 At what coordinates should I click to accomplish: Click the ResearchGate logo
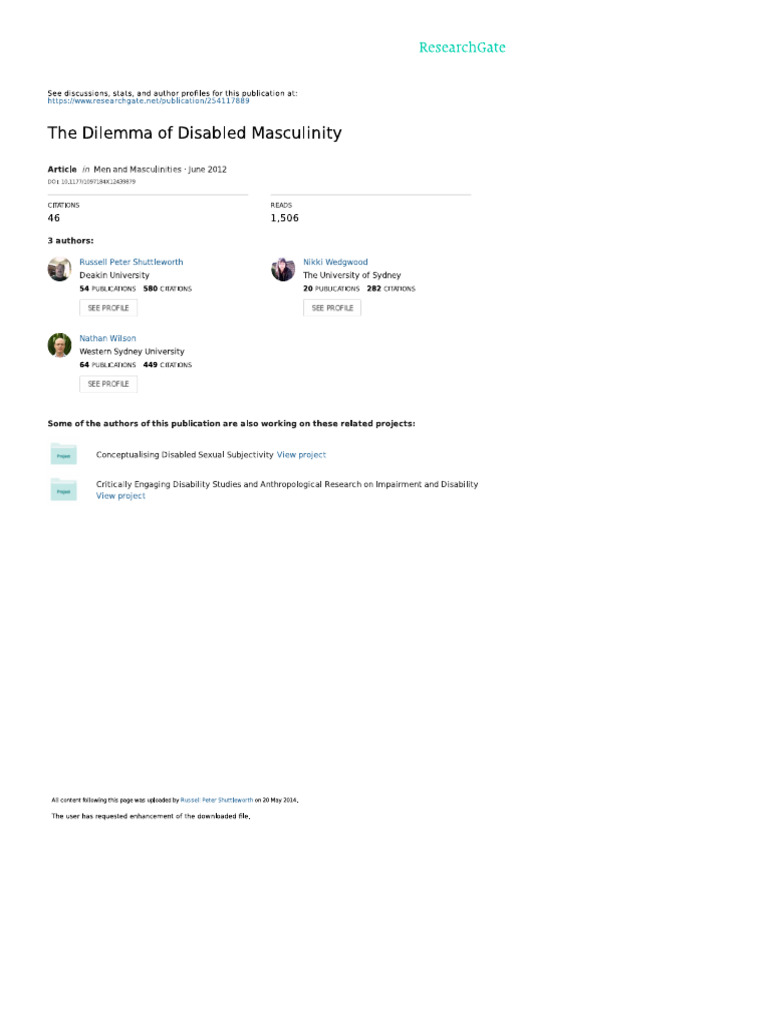[x=462, y=47]
